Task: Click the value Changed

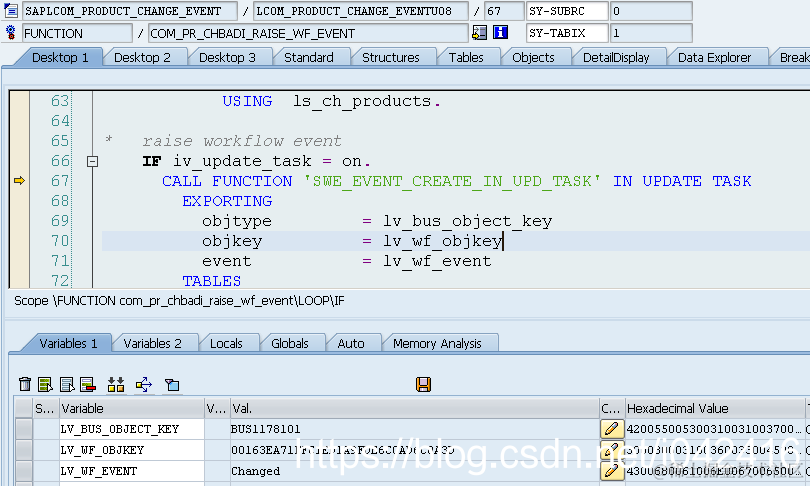Action: pos(256,472)
